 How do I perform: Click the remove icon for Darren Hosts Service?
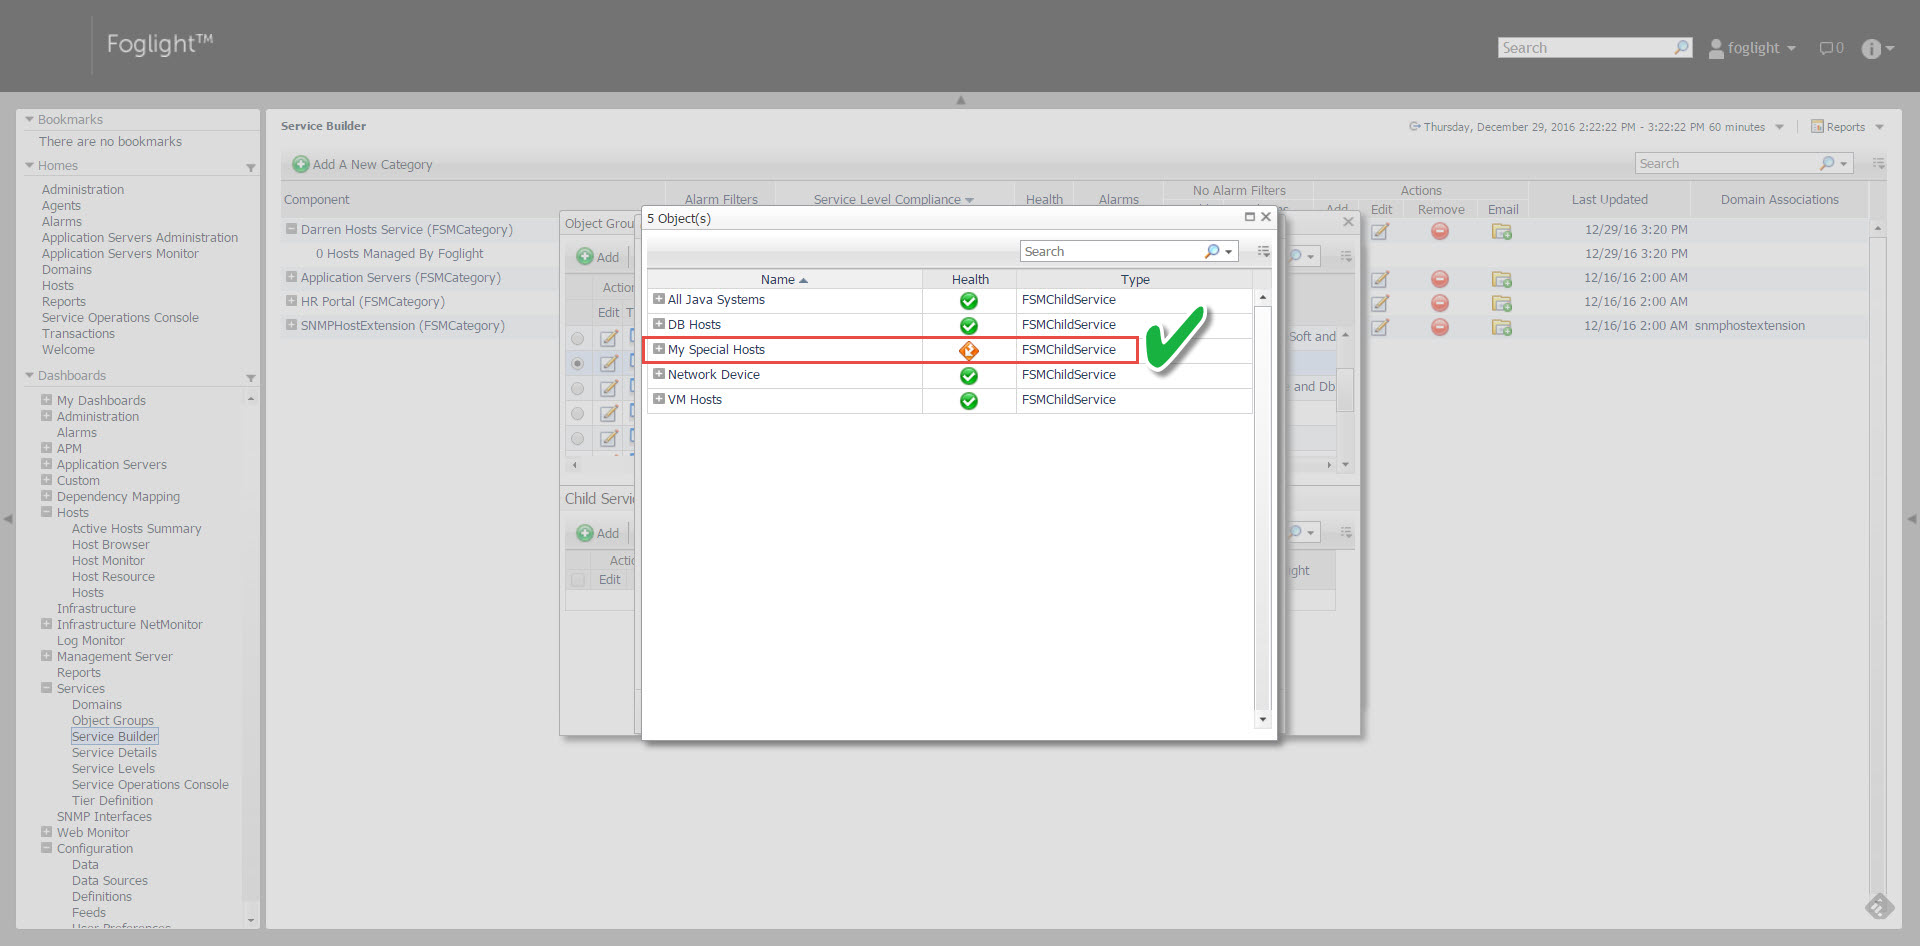pyautogui.click(x=1439, y=231)
